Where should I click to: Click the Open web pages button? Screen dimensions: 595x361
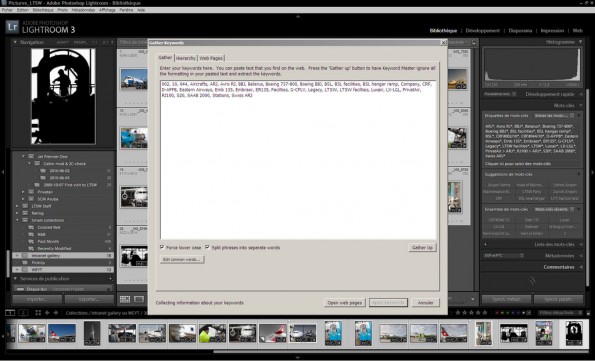[345, 303]
